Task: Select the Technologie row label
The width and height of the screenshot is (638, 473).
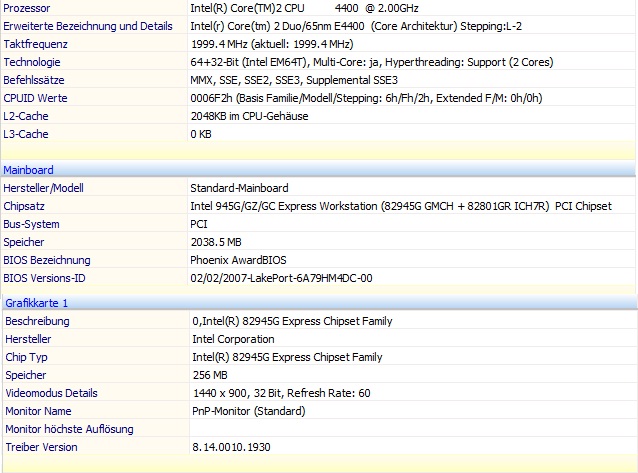Action: coord(32,62)
